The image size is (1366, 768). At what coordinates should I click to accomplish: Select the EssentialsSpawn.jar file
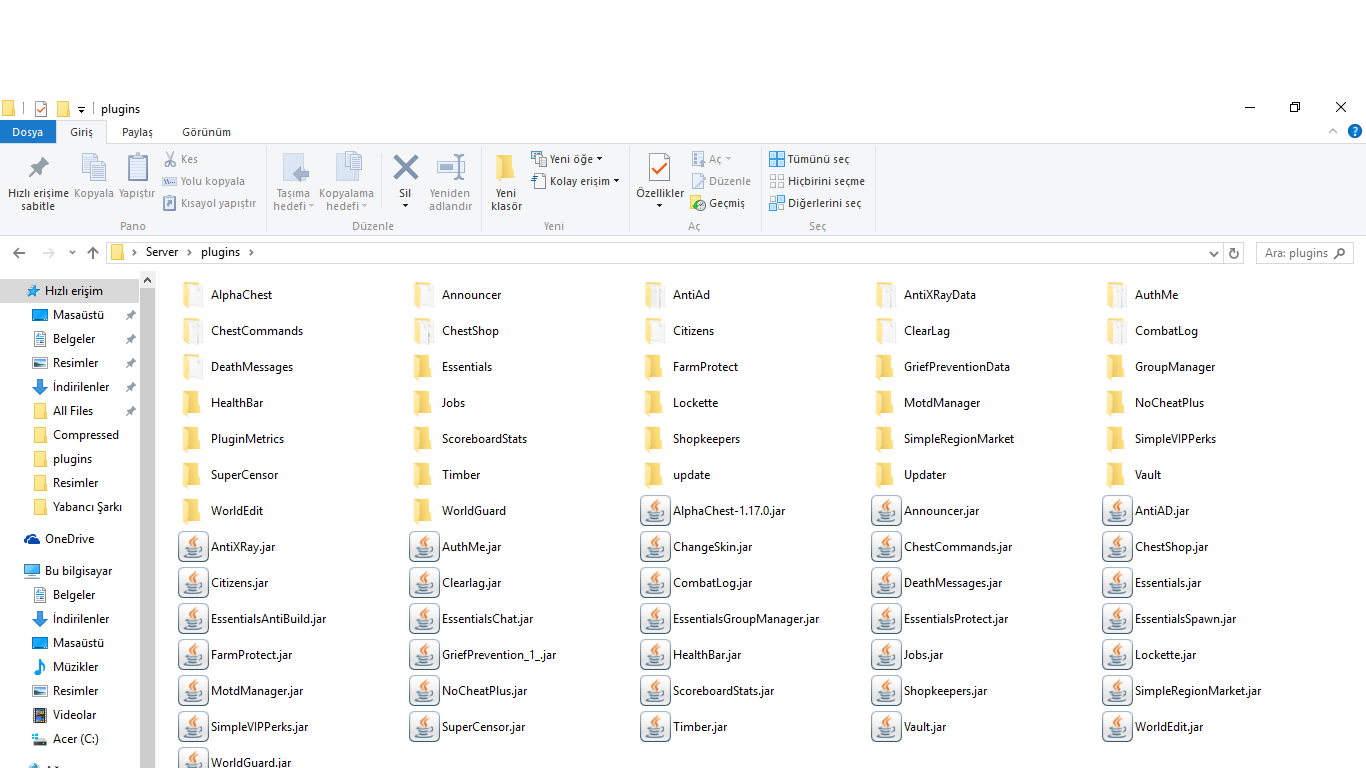click(1170, 619)
